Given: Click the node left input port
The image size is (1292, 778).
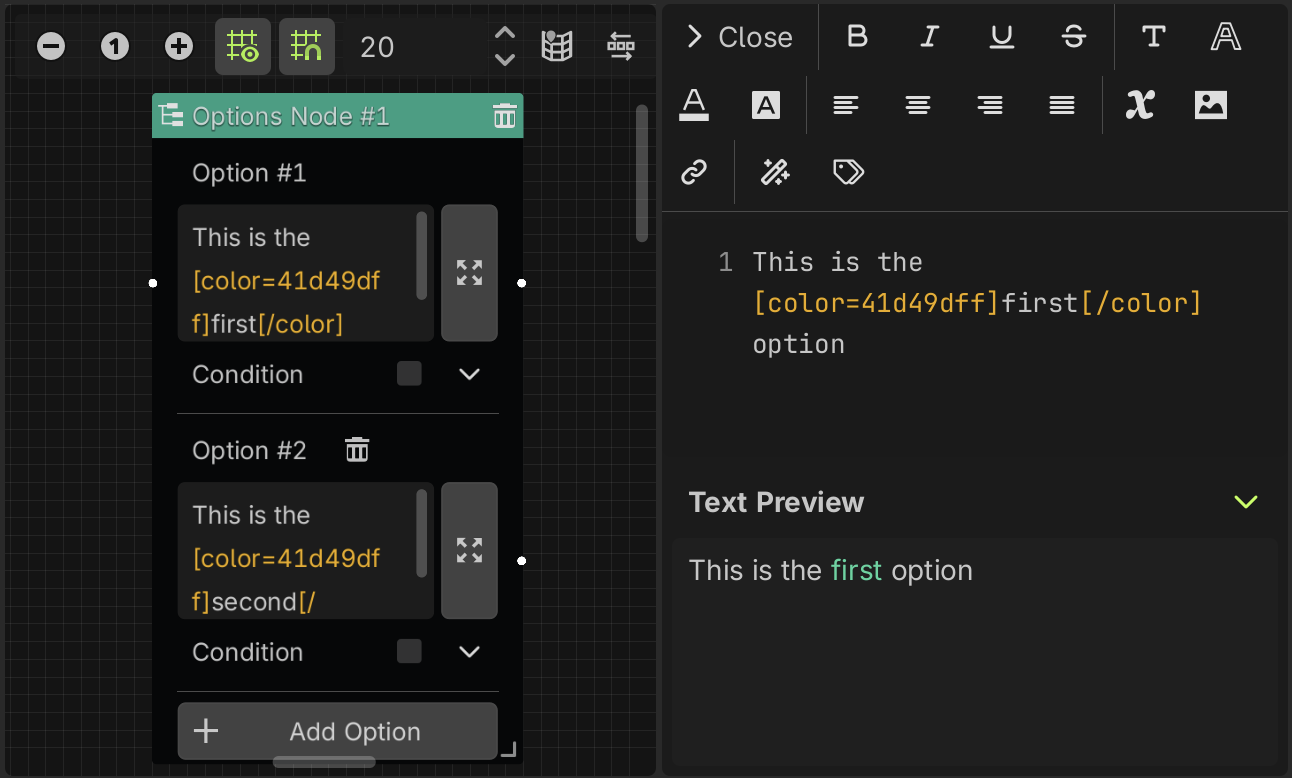Looking at the screenshot, I should point(153,283).
